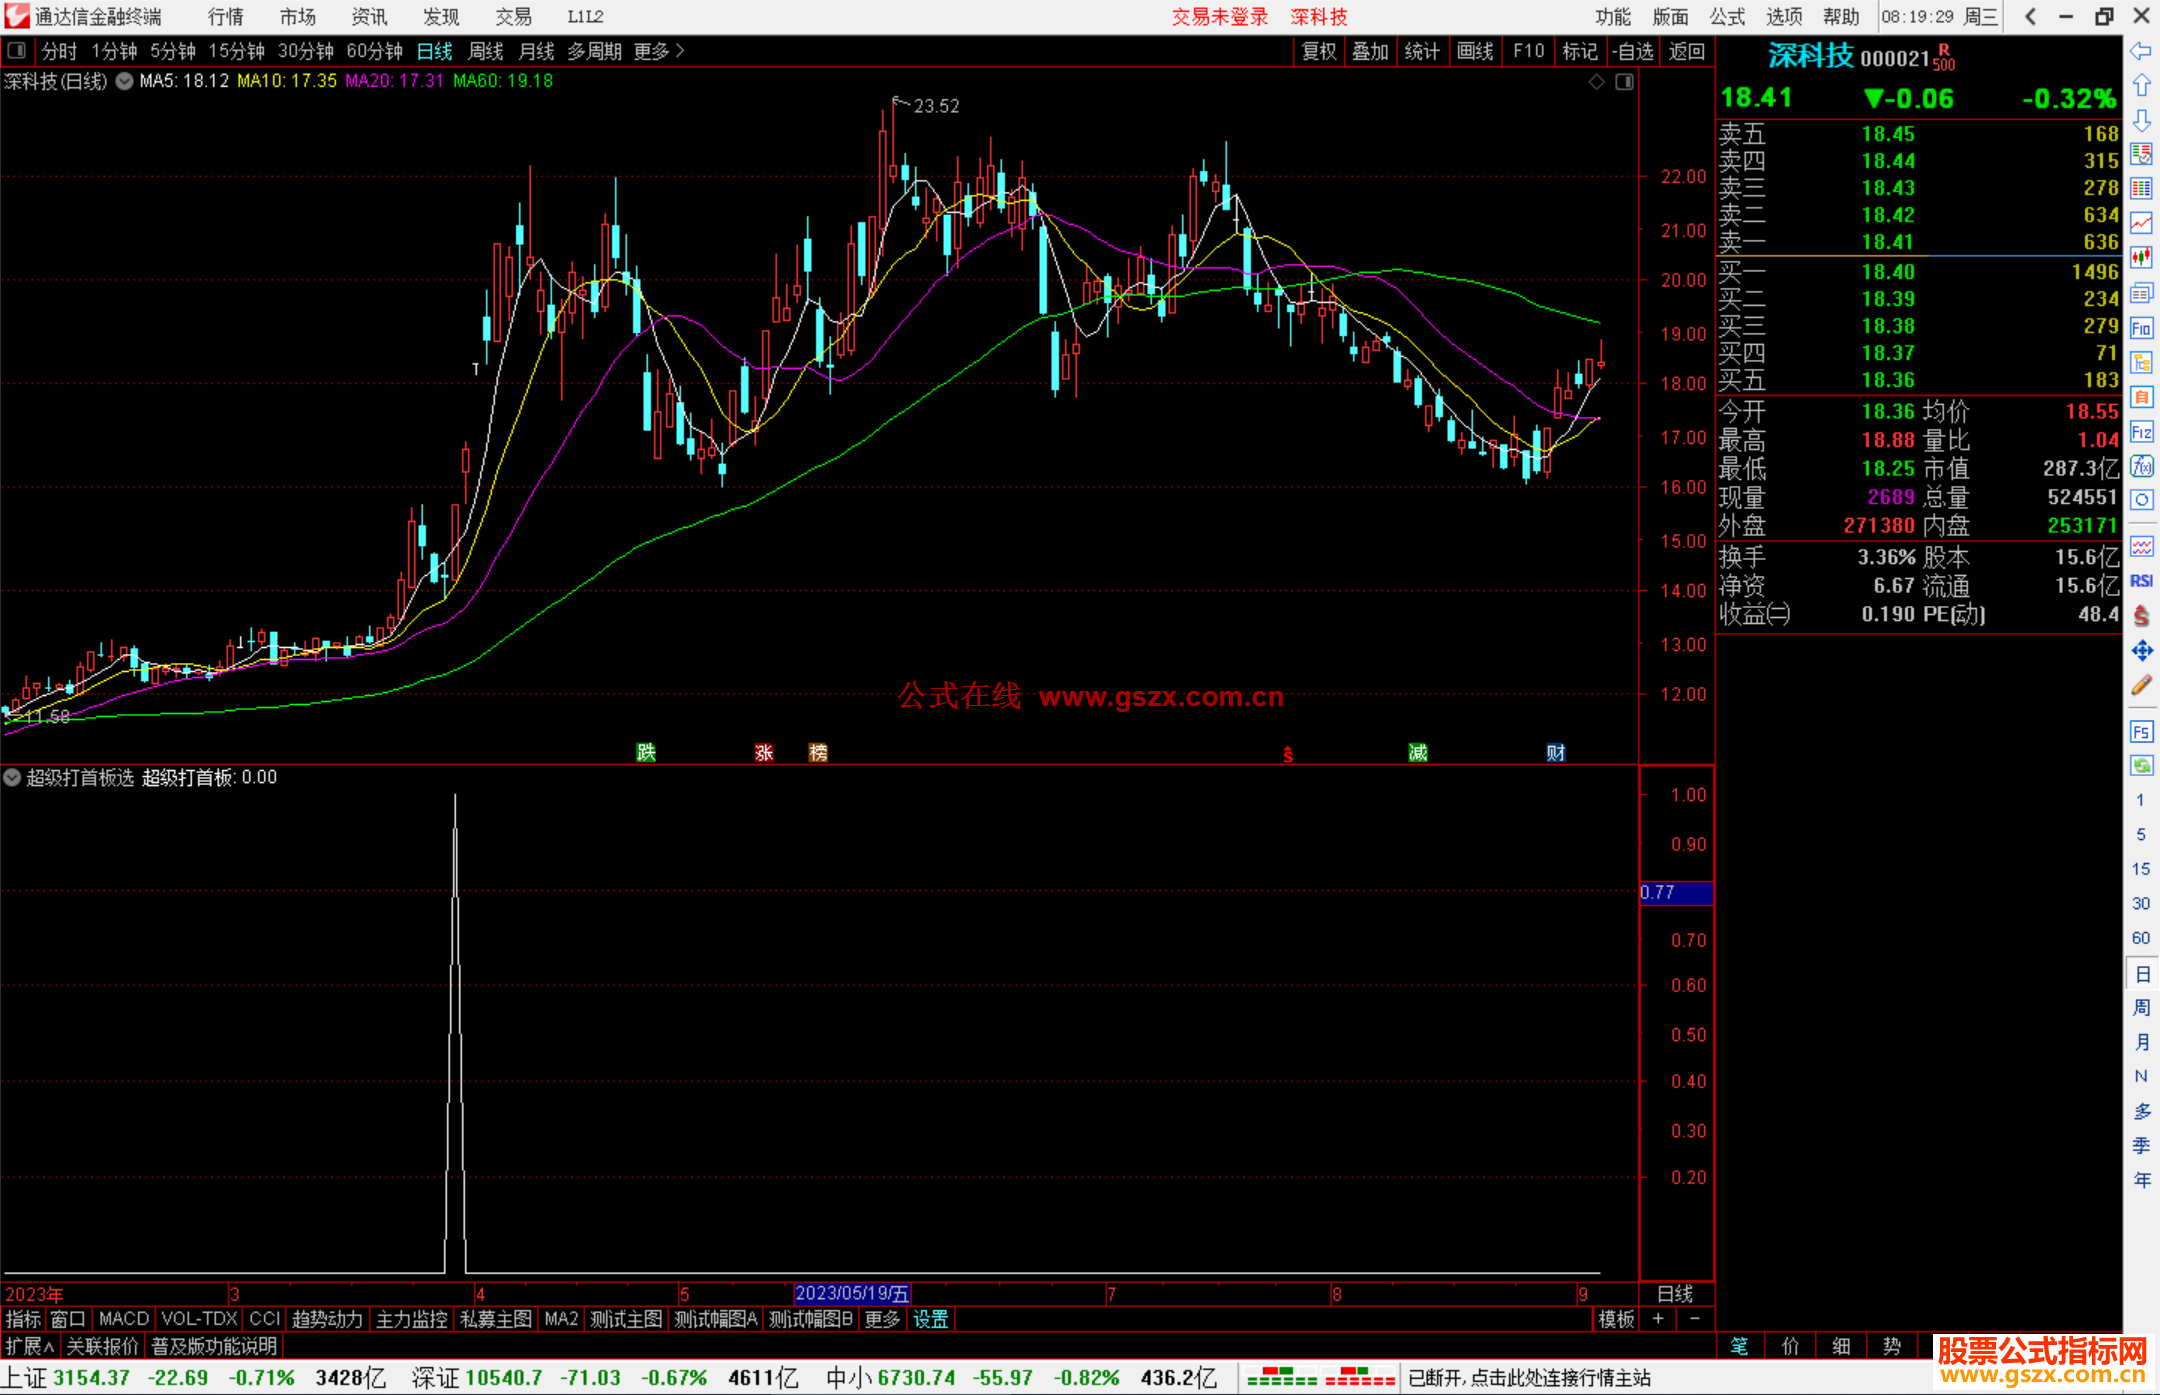Toggle the diamond marker icon above chart
This screenshot has height=1395, width=2160.
(x=1596, y=82)
